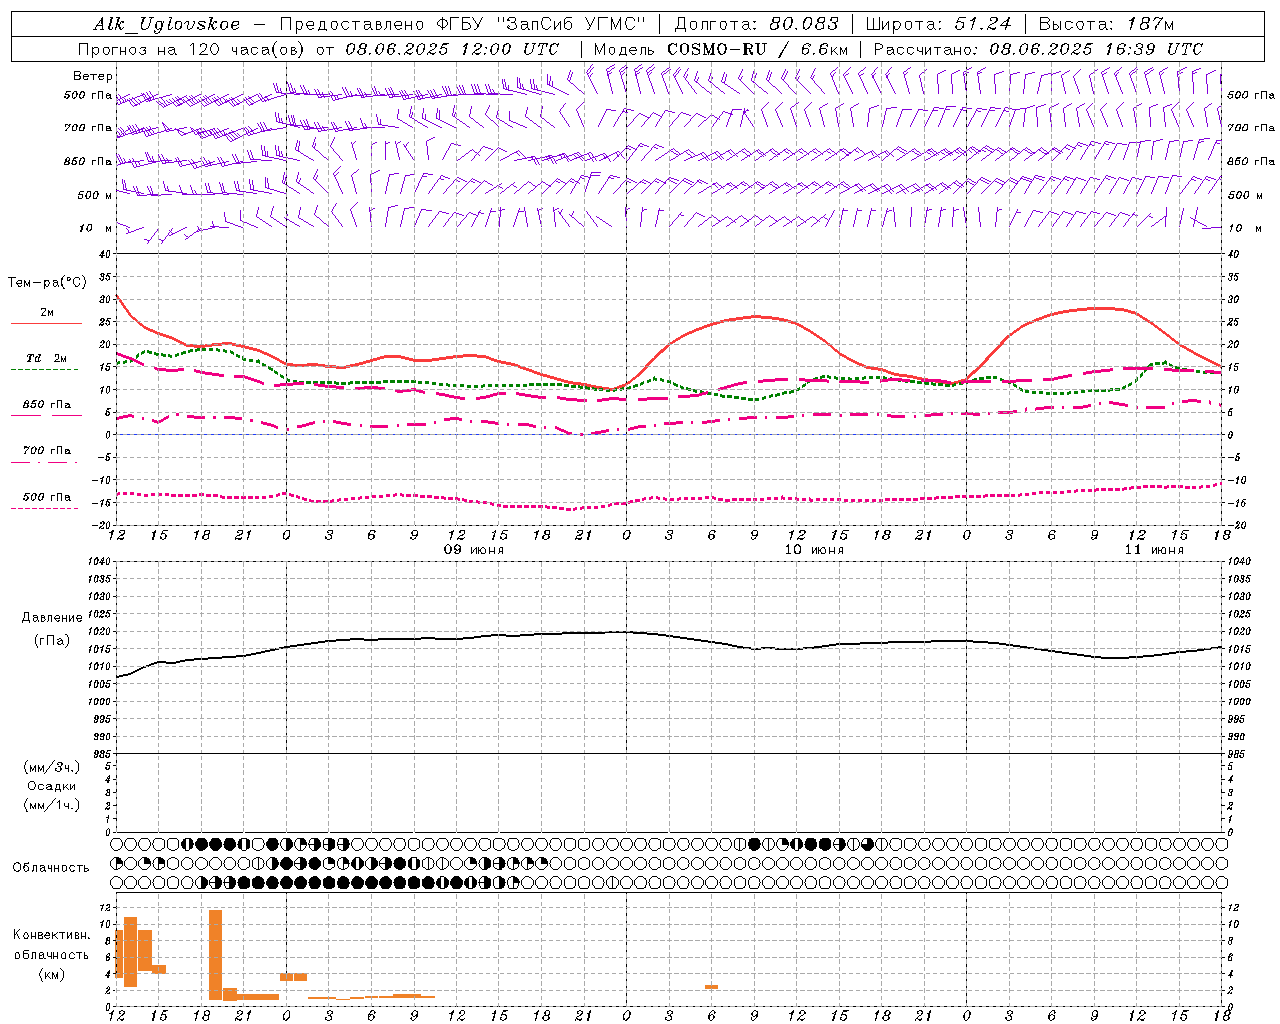This screenshot has height=1024, width=1280.
Task: Click the tallest orange convective cloud bar
Action: coord(215,954)
